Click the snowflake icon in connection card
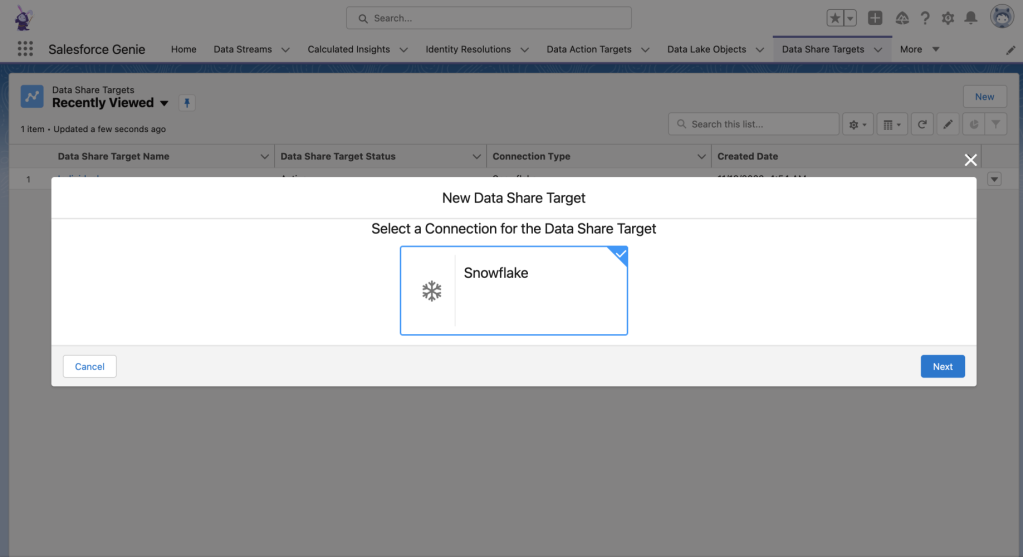This screenshot has width=1023, height=557. point(431,291)
